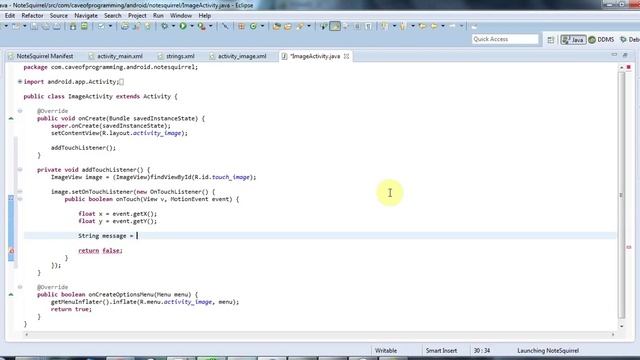Screen dimensions: 640x360
Task: Click the Writable status bar entry
Action: (x=386, y=351)
